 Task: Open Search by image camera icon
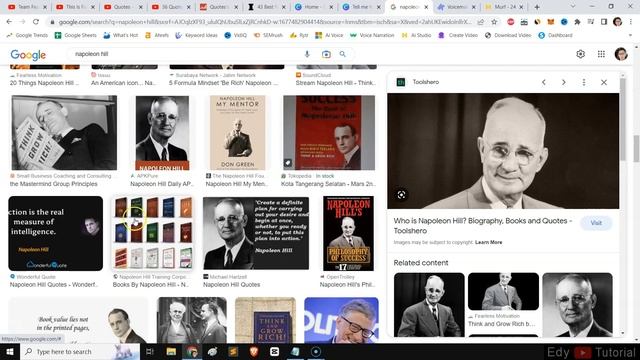pyautogui.click(x=326, y=54)
